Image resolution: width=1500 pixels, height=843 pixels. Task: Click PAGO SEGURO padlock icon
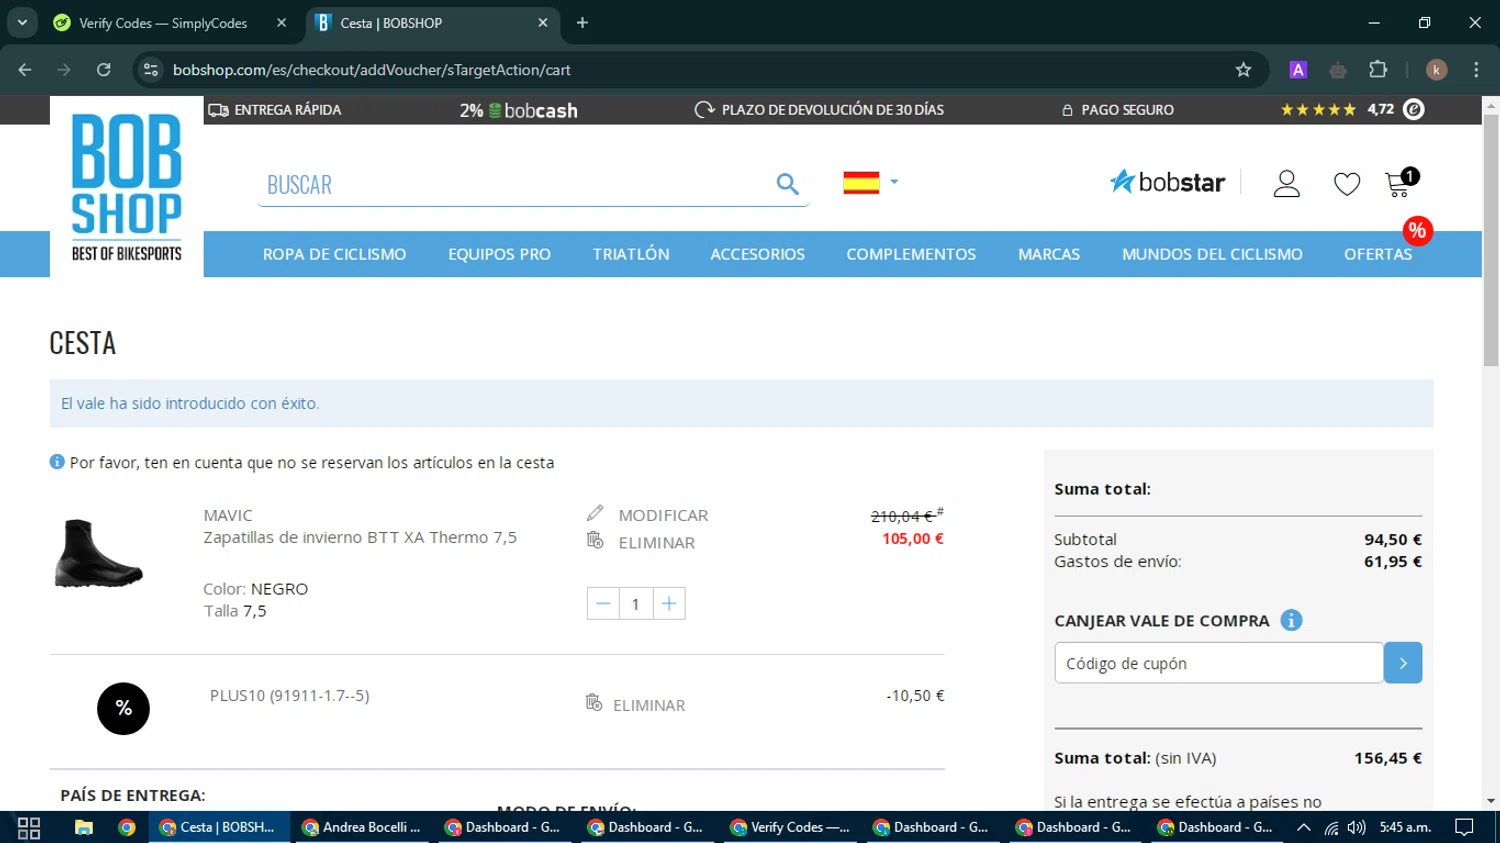point(1067,110)
